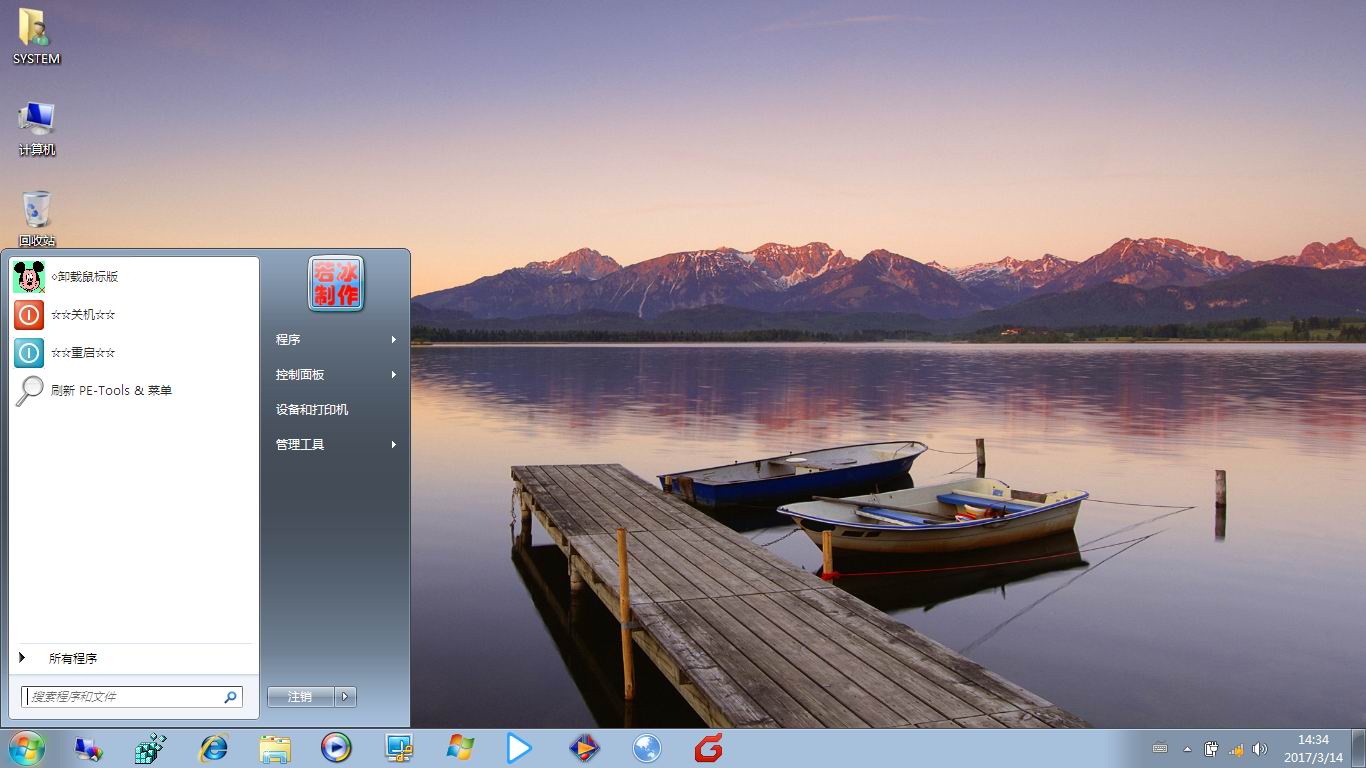Open the SYSTEM folder desktop icon

pyautogui.click(x=36, y=36)
